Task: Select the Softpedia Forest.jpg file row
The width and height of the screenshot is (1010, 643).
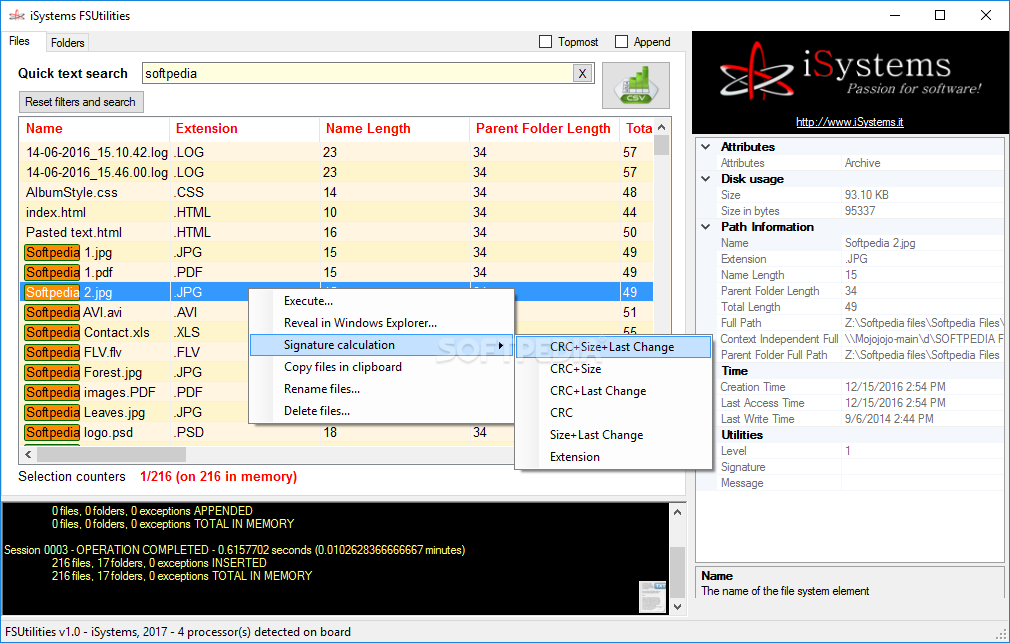Action: 135,372
